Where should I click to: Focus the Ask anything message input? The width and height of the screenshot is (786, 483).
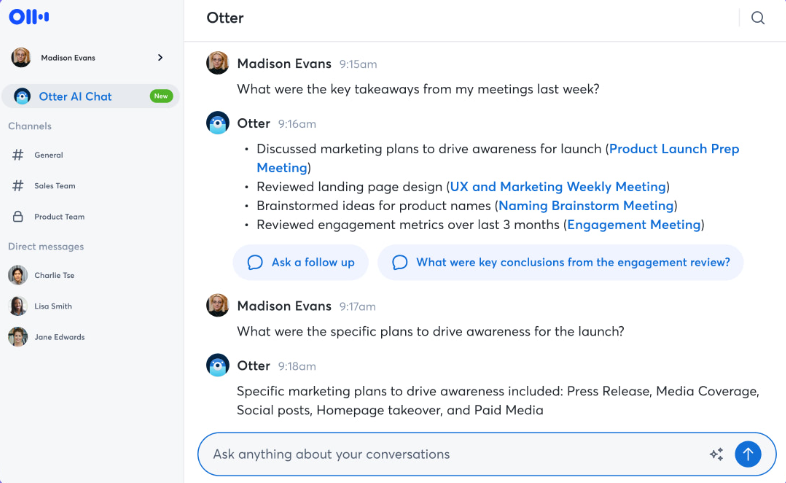pyautogui.click(x=450, y=454)
